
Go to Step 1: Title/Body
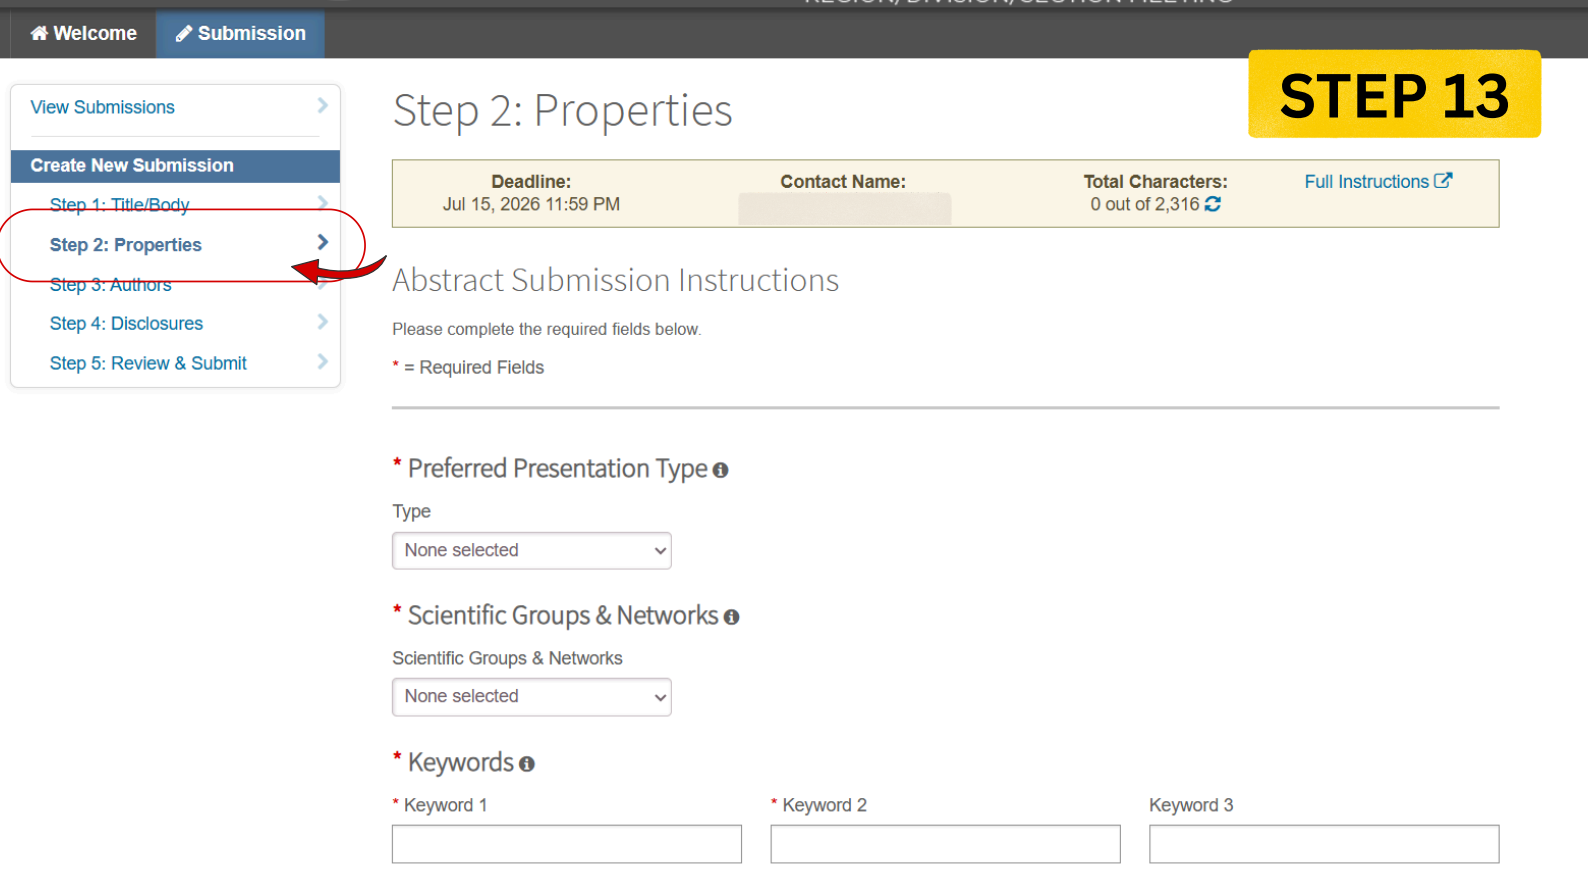[119, 205]
